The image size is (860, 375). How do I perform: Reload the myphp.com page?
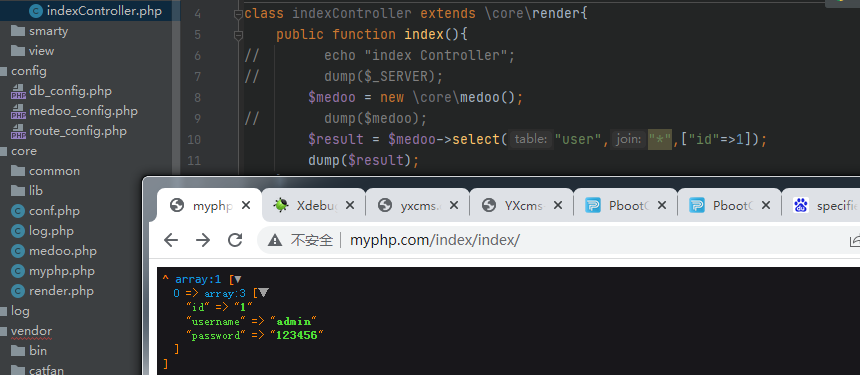[235, 240]
